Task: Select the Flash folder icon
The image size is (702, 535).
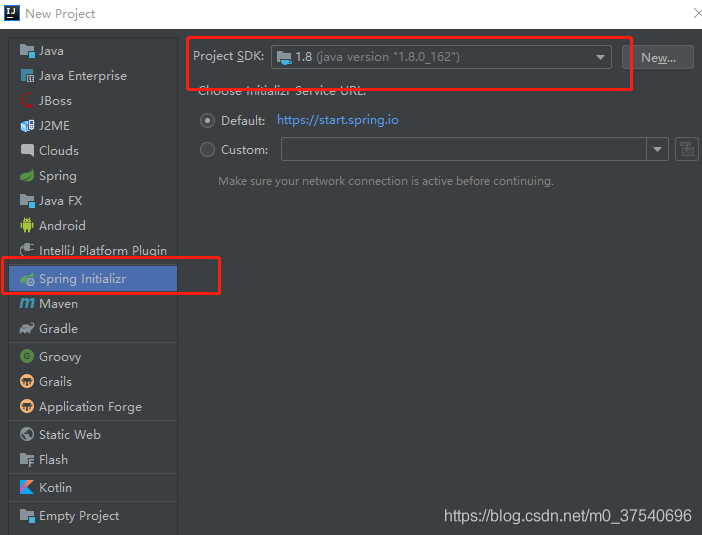Action: pyautogui.click(x=27, y=460)
